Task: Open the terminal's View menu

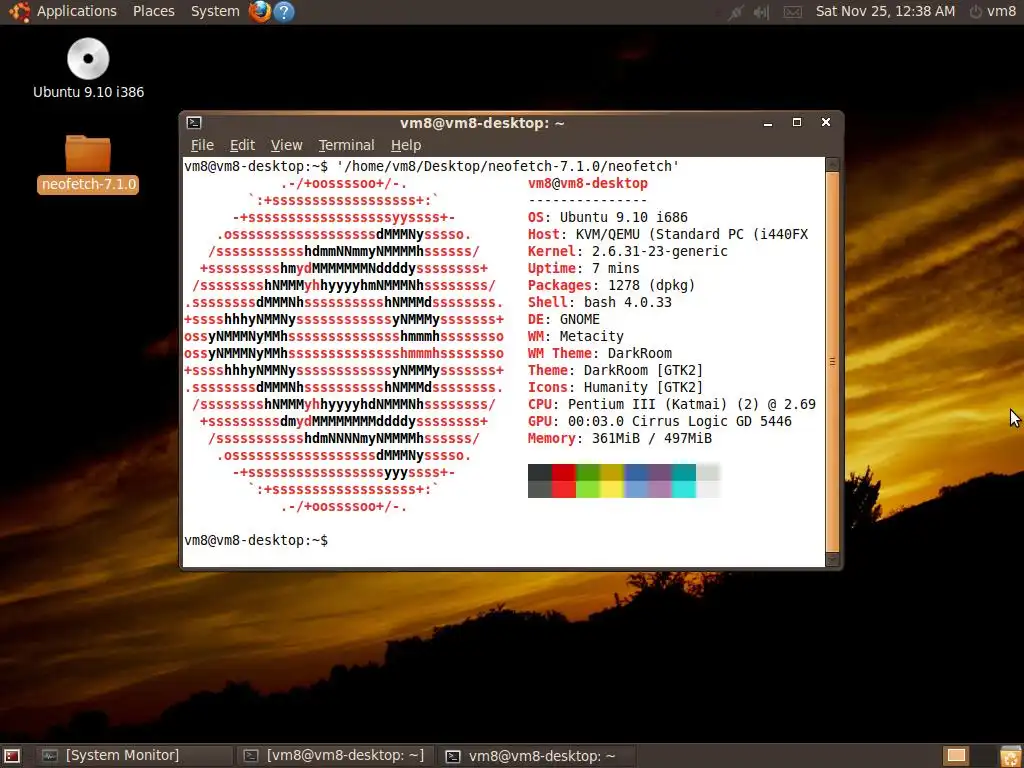Action: point(287,145)
